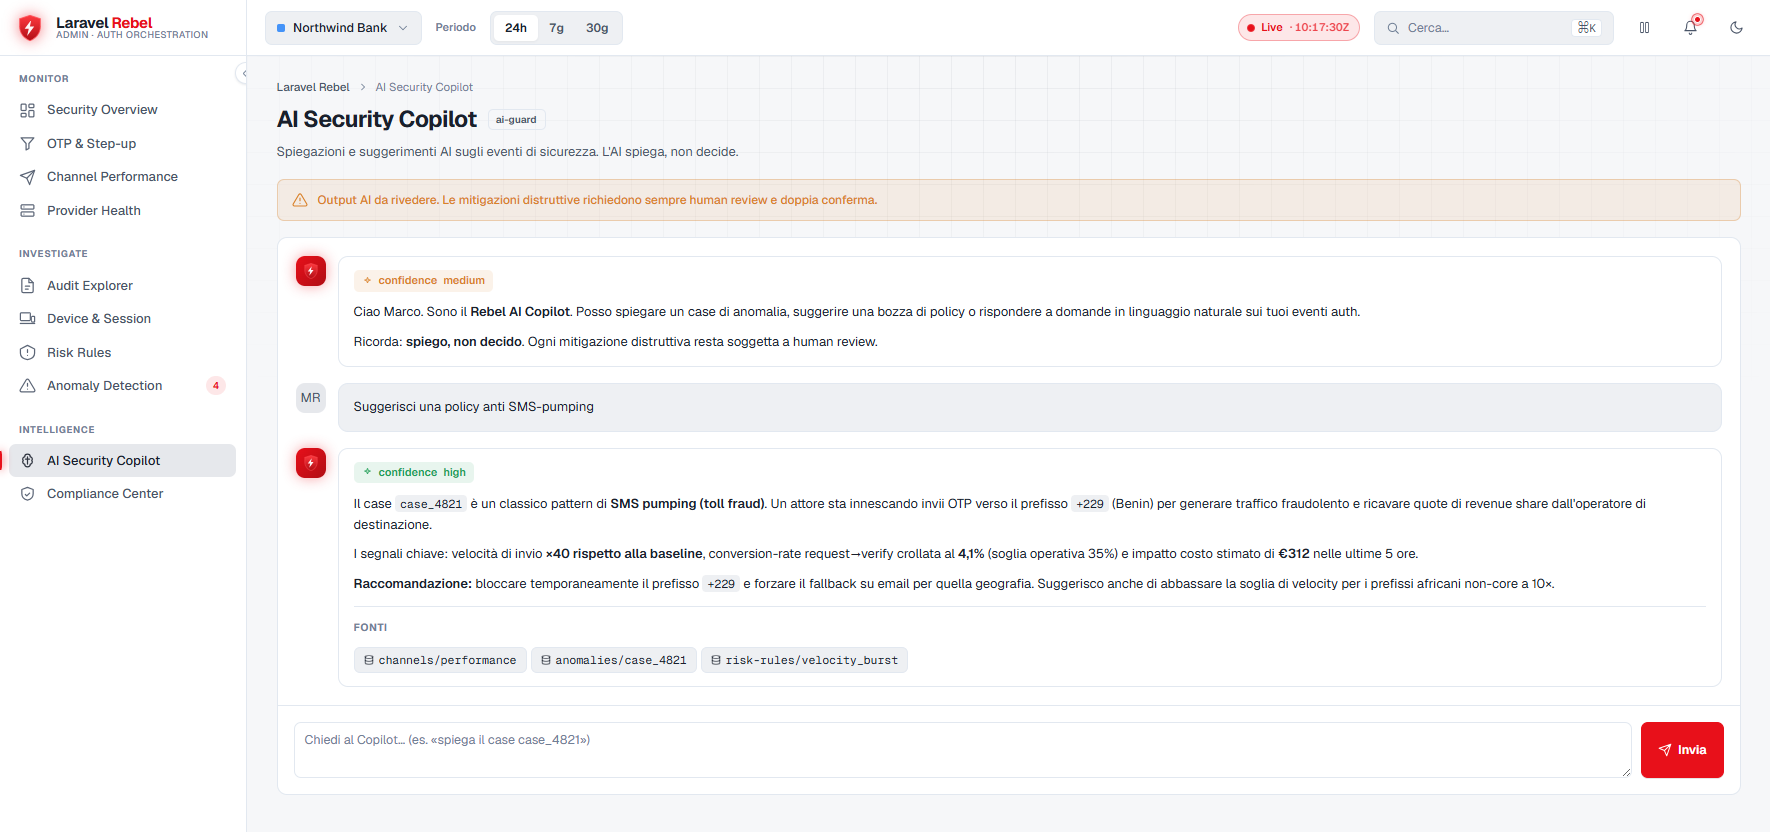Click the Anomaly Detection badge showing 4
The height and width of the screenshot is (832, 1770).
pyautogui.click(x=216, y=386)
